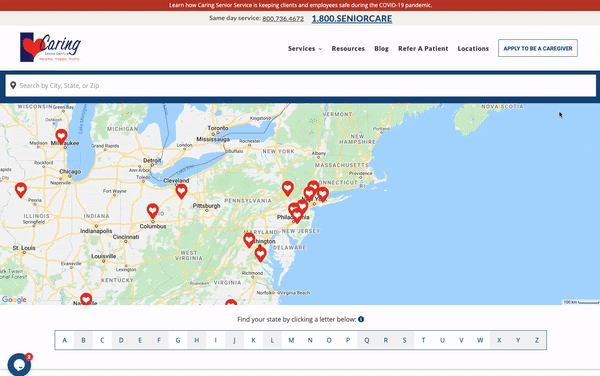Select letter P in state filter
Image resolution: width=600 pixels, height=376 pixels.
(348, 340)
